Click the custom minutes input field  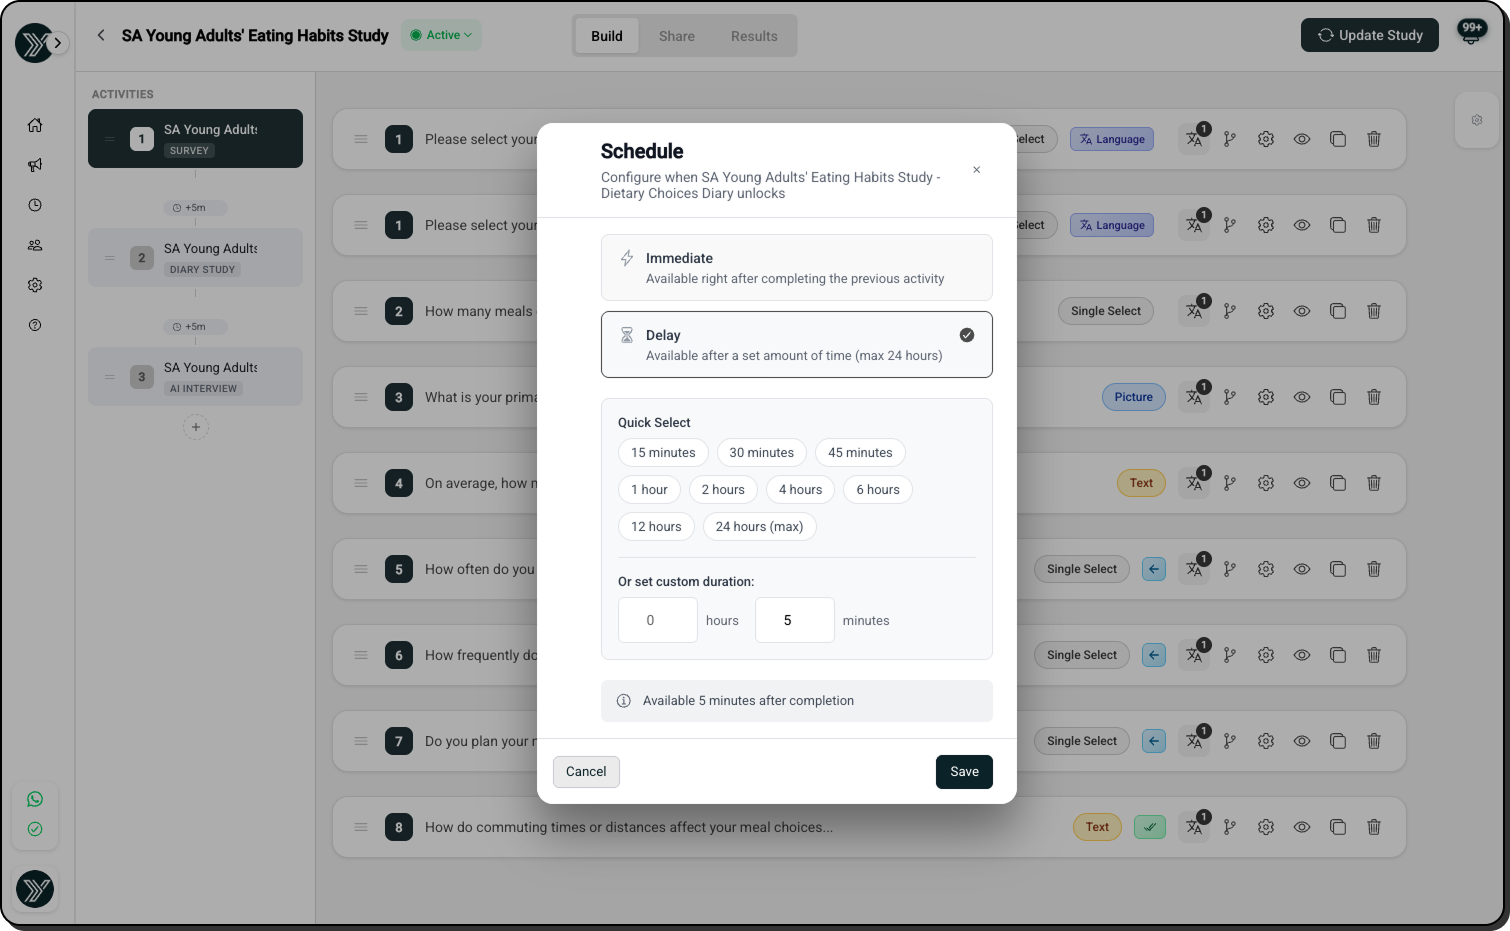click(x=794, y=620)
